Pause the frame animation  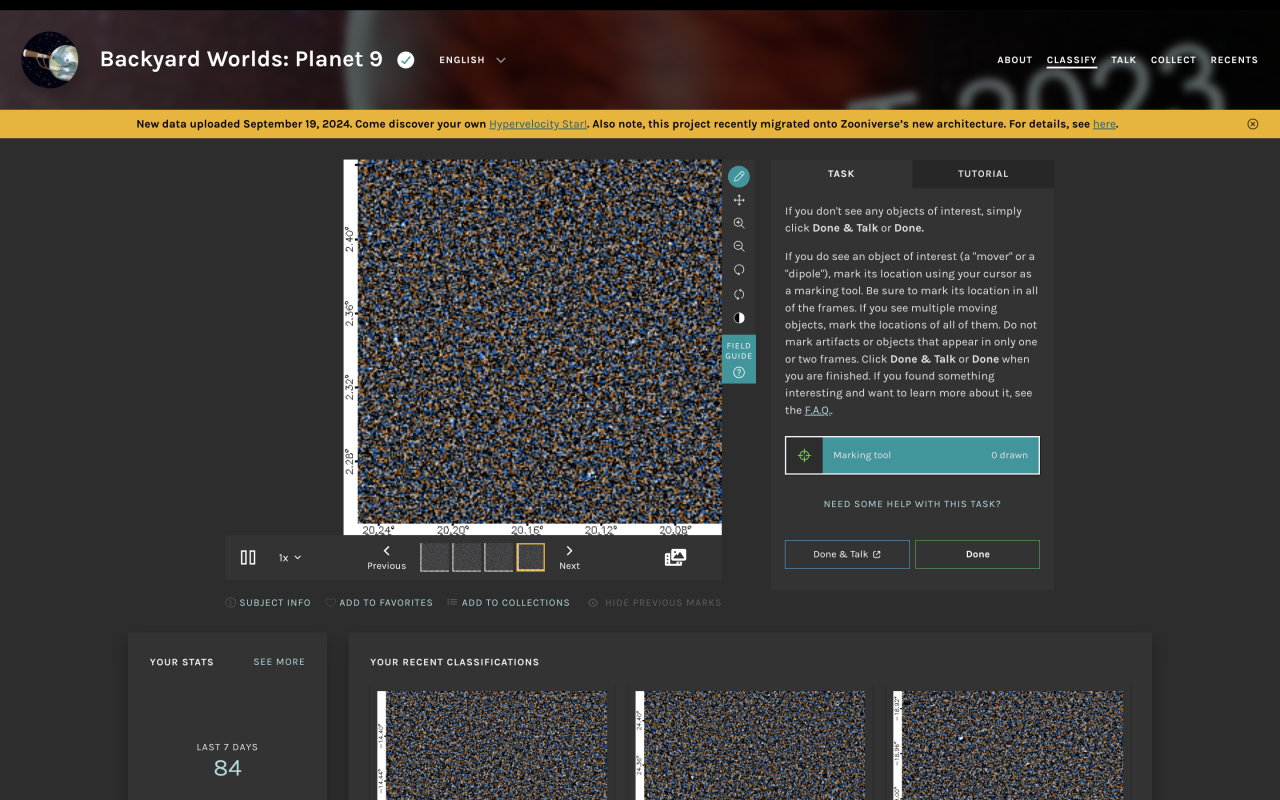click(x=248, y=558)
